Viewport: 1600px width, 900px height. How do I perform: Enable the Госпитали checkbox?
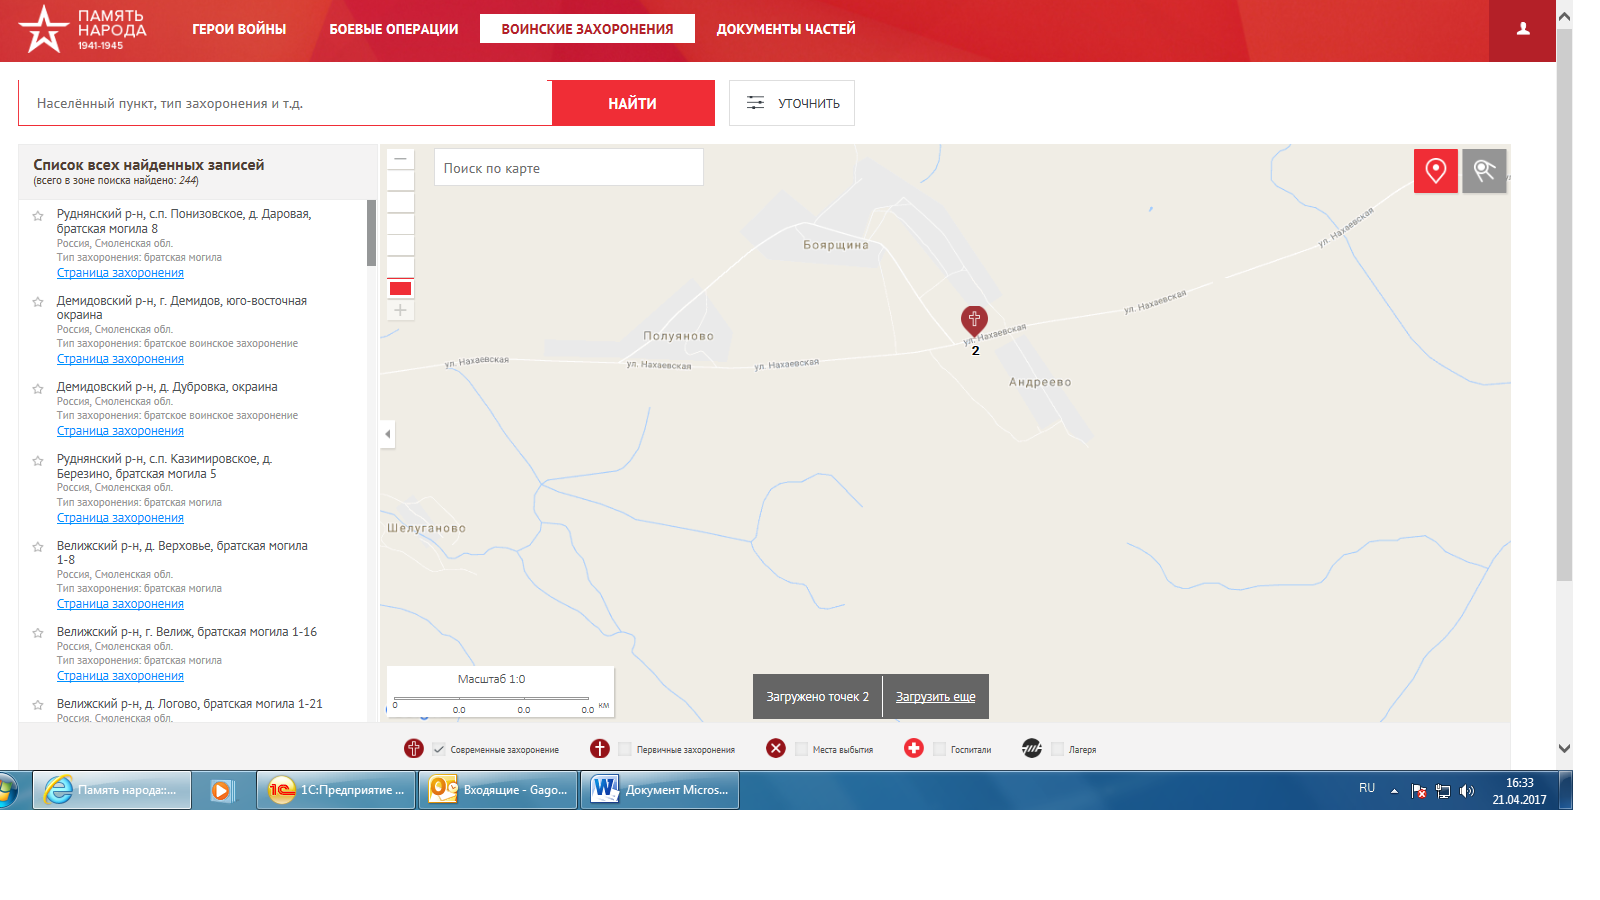(x=939, y=749)
